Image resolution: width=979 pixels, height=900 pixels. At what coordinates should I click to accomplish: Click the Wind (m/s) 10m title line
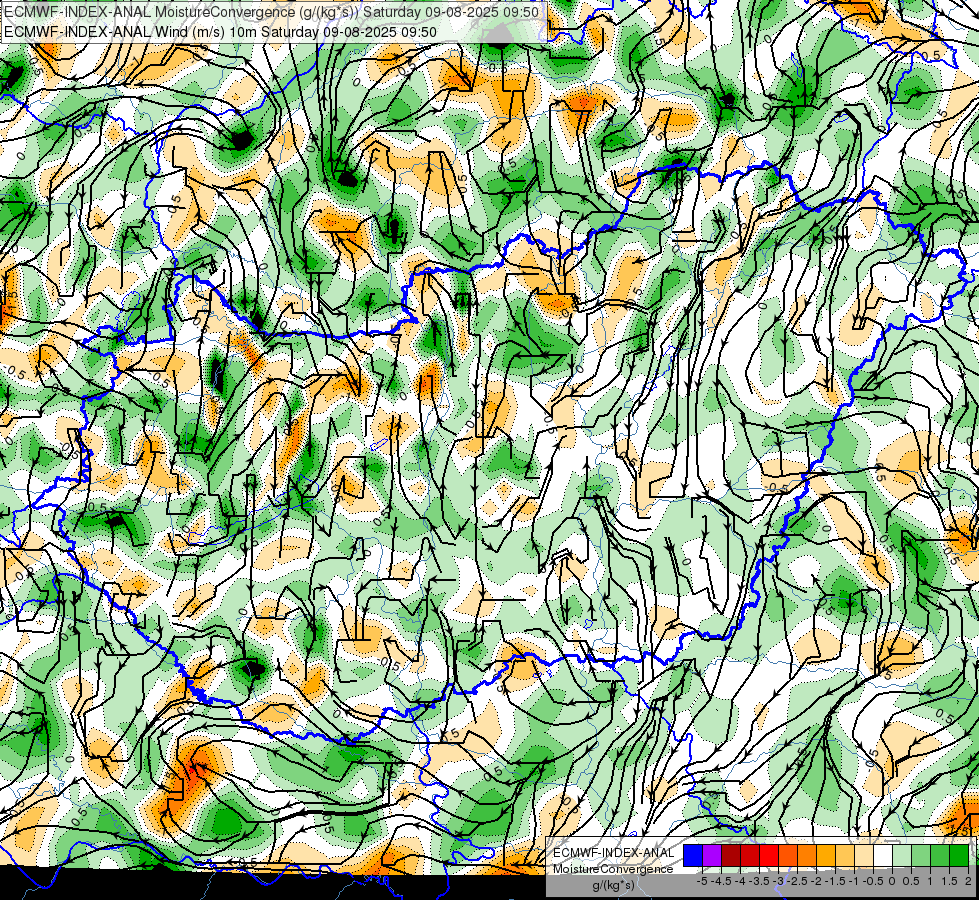point(220,32)
